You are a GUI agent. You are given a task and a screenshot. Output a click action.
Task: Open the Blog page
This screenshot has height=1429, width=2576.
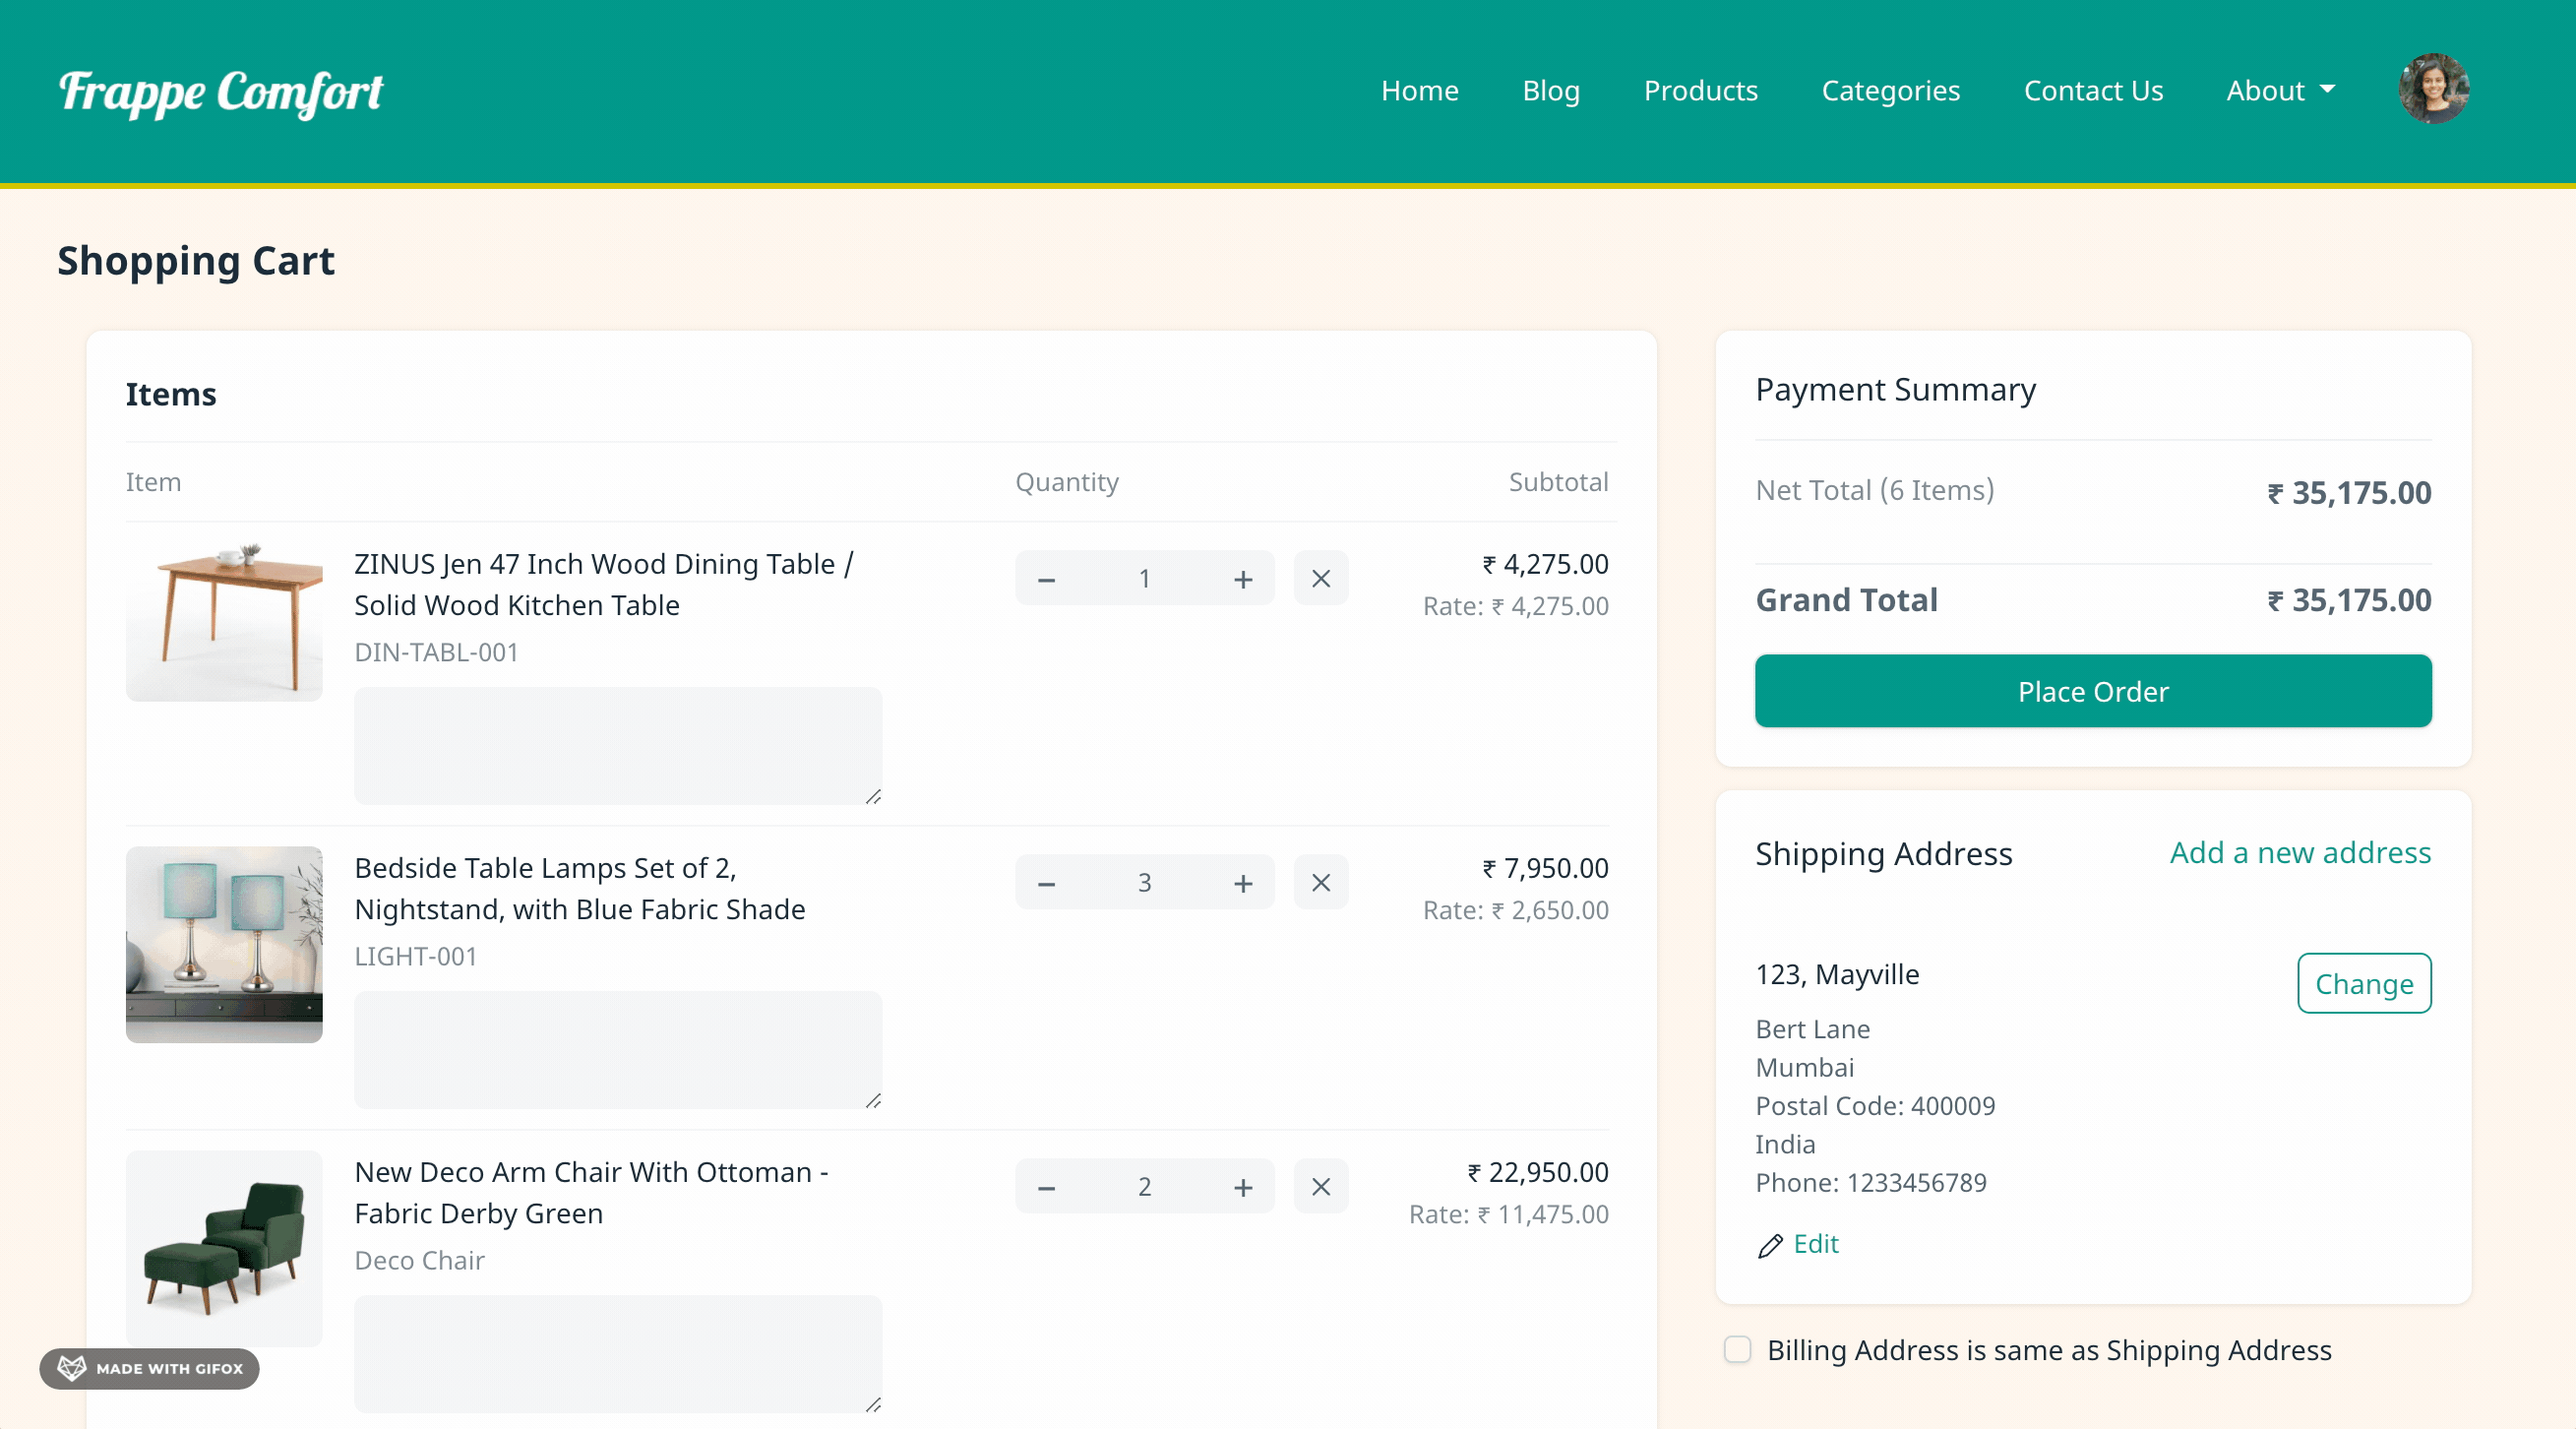[1551, 91]
